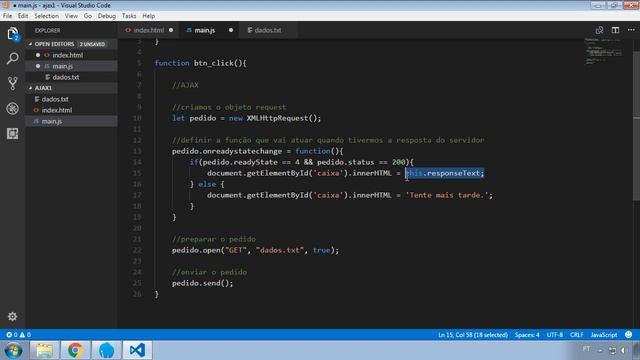640x360 pixels.
Task: Click errors and warnings counter in status bar
Action: coord(18,335)
